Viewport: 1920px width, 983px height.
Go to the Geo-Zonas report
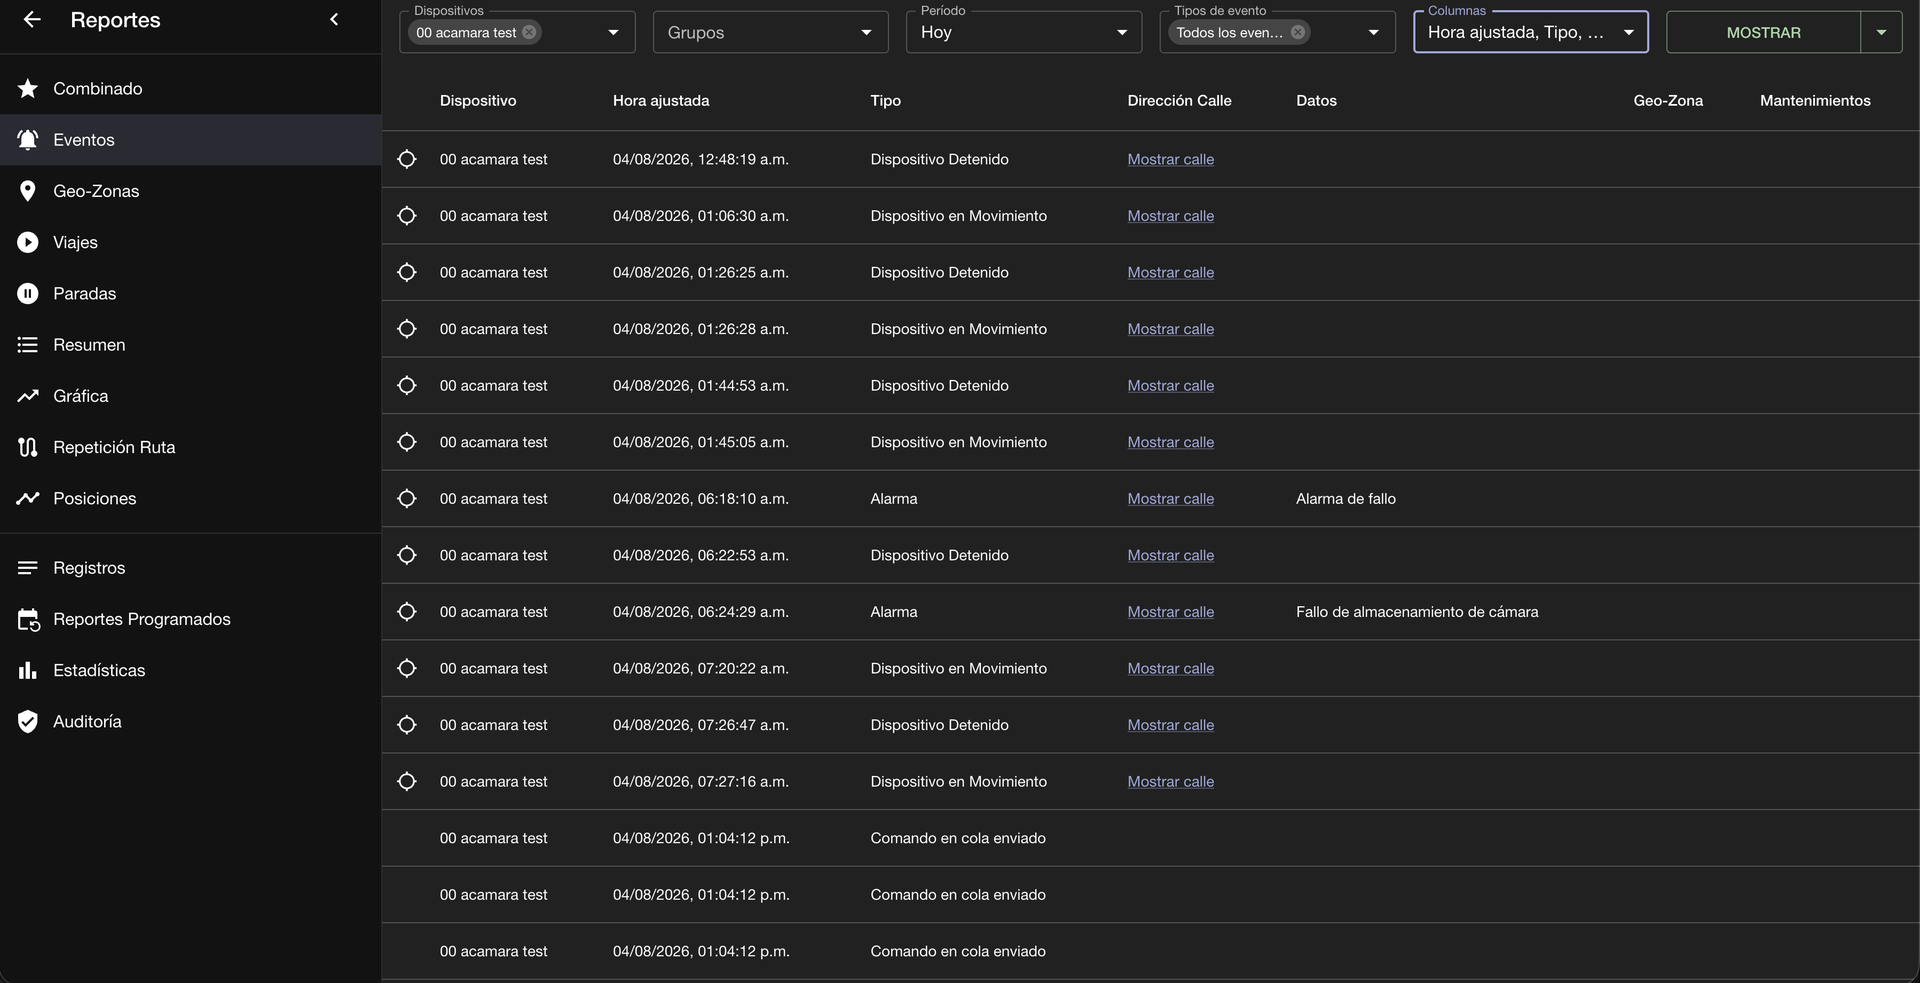tap(190, 191)
